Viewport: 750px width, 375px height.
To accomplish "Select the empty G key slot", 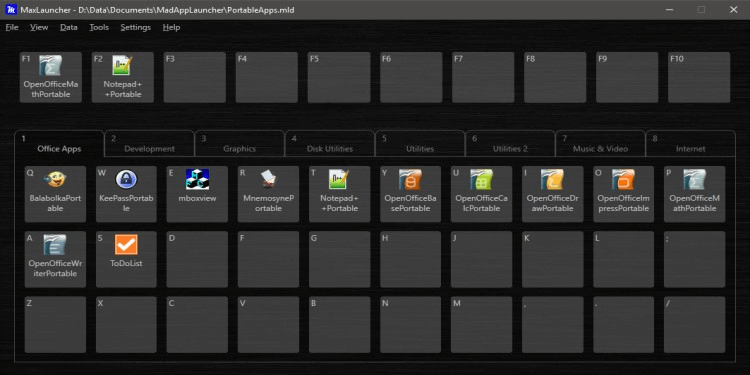I will (x=340, y=259).
